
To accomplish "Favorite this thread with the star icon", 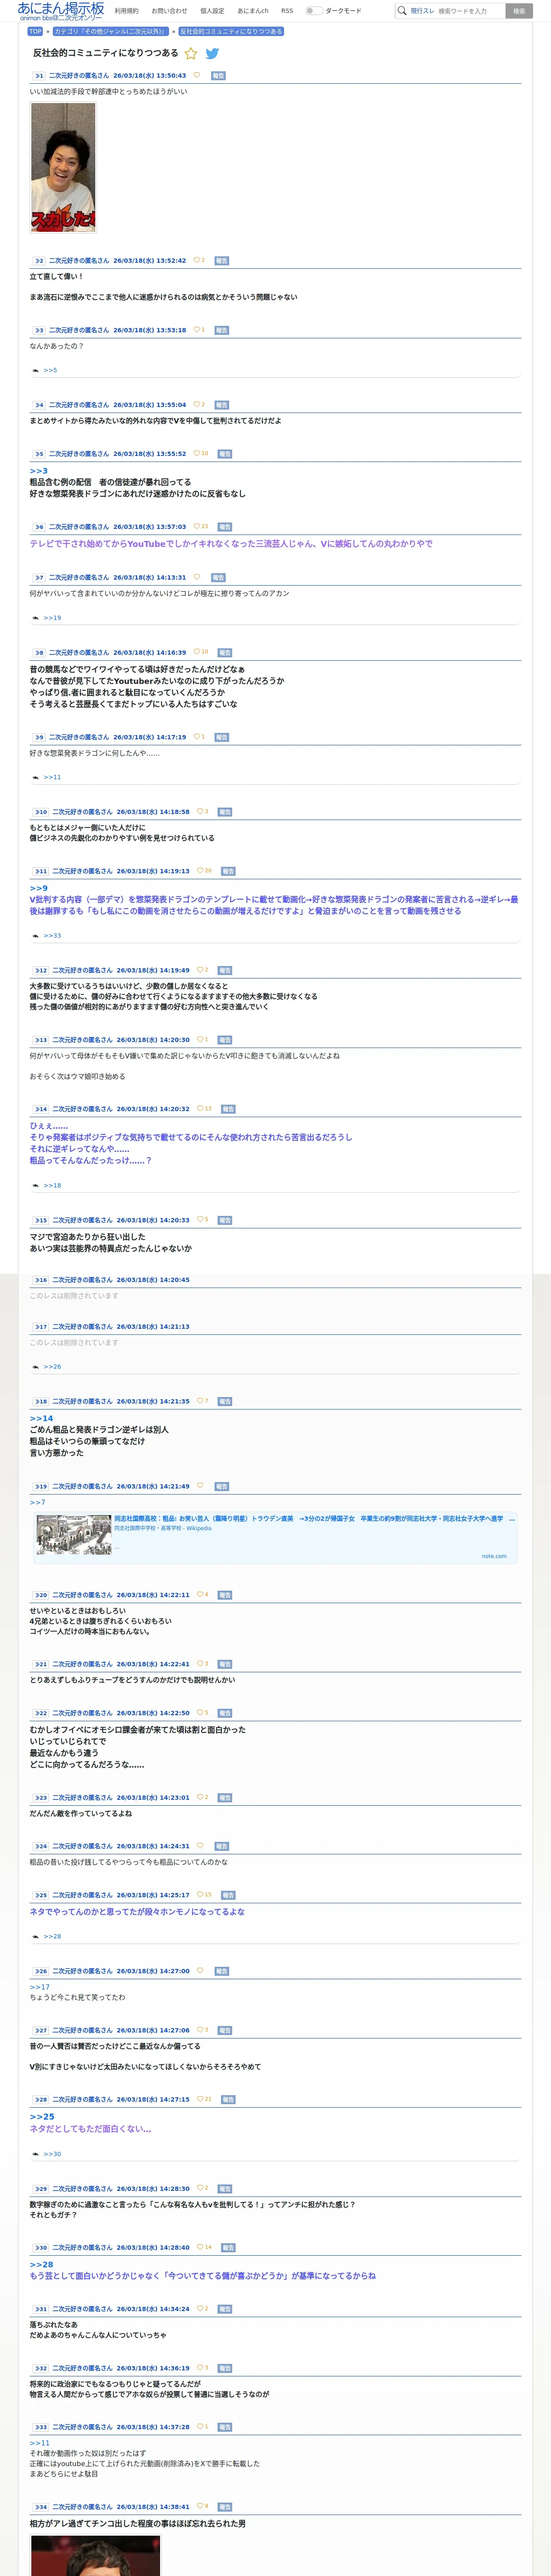I will [191, 53].
